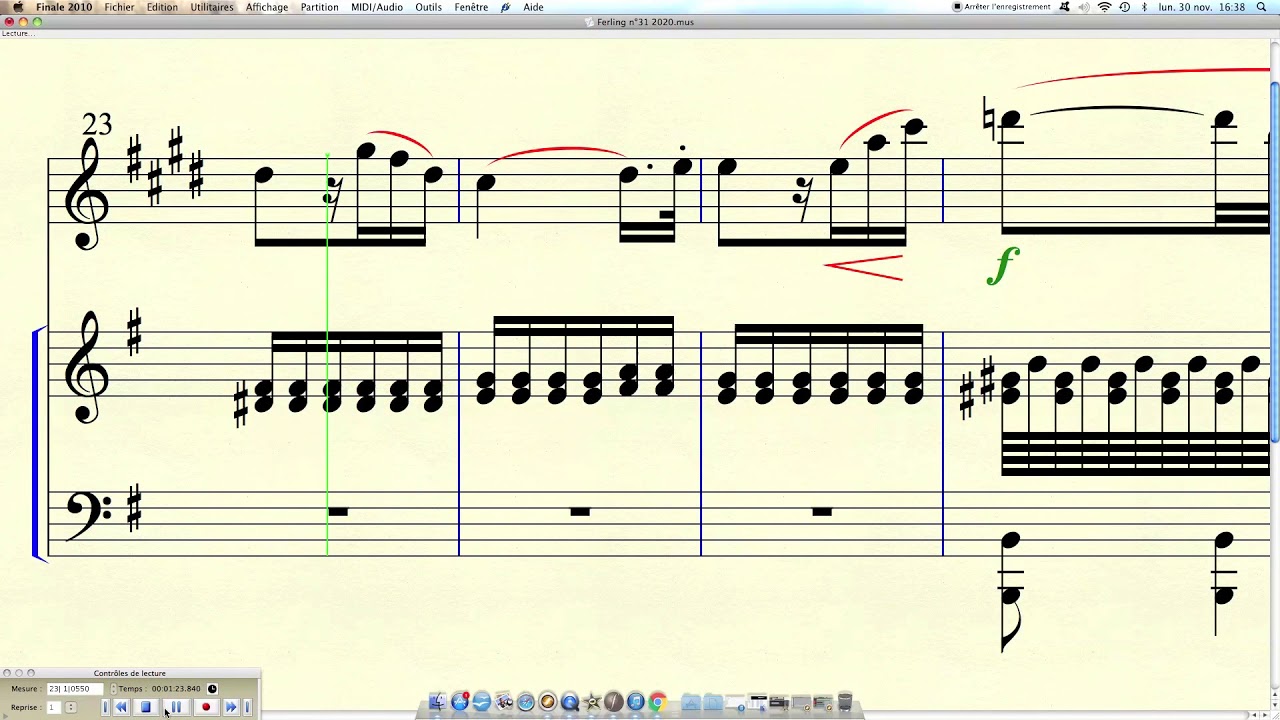1280x720 pixels.
Task: Open the Fenêtre menu
Action: click(x=471, y=7)
